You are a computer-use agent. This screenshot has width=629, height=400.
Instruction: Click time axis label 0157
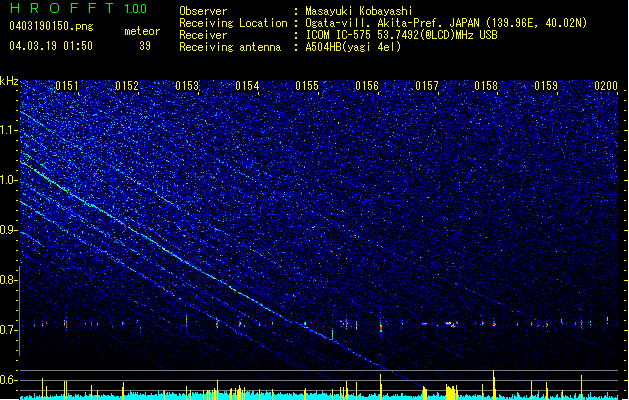pos(427,86)
